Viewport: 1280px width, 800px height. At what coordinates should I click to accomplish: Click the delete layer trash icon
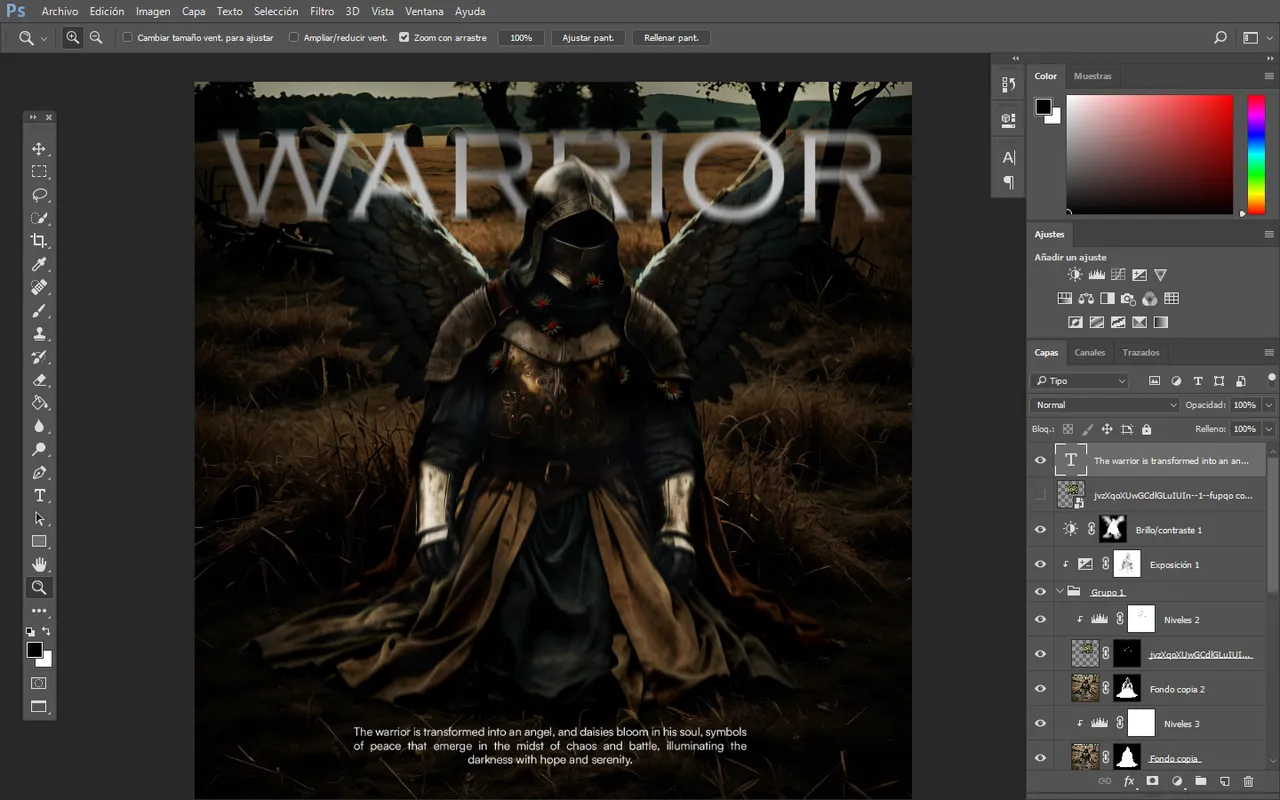1248,781
